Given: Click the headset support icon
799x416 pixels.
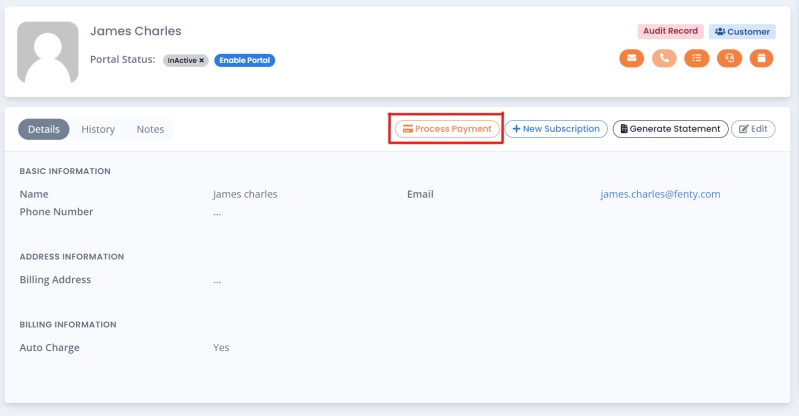Looking at the screenshot, I should (x=729, y=58).
